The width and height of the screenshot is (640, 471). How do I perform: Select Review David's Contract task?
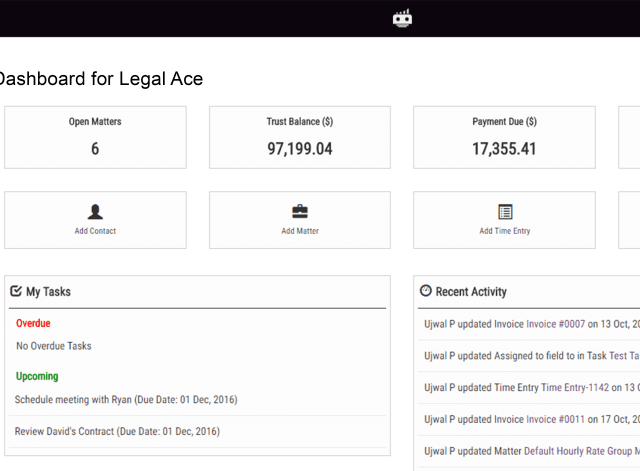pos(117,431)
